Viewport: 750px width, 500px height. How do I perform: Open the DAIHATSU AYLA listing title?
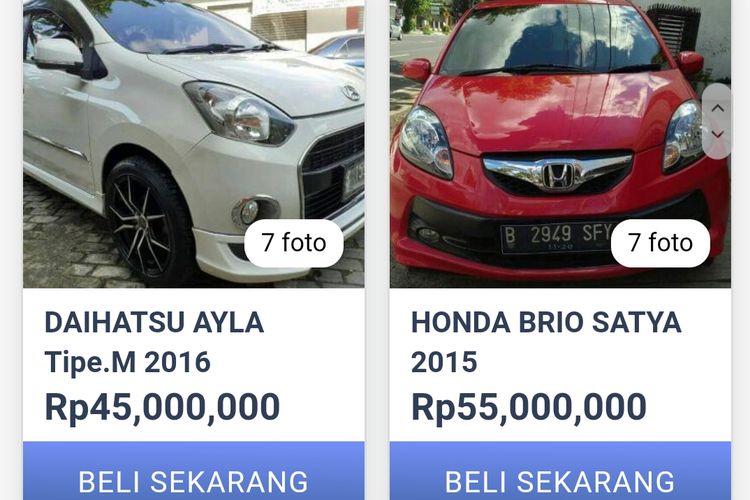click(154, 322)
